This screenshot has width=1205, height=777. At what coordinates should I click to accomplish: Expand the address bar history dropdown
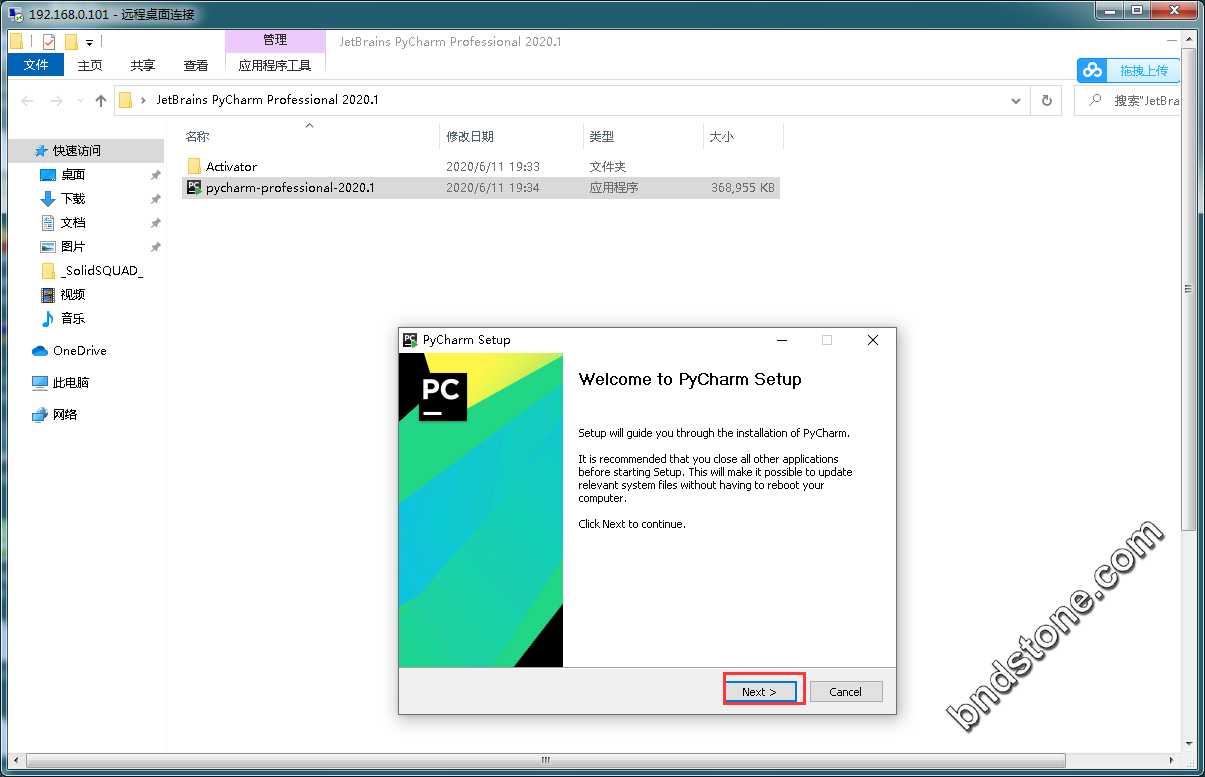click(x=1016, y=100)
